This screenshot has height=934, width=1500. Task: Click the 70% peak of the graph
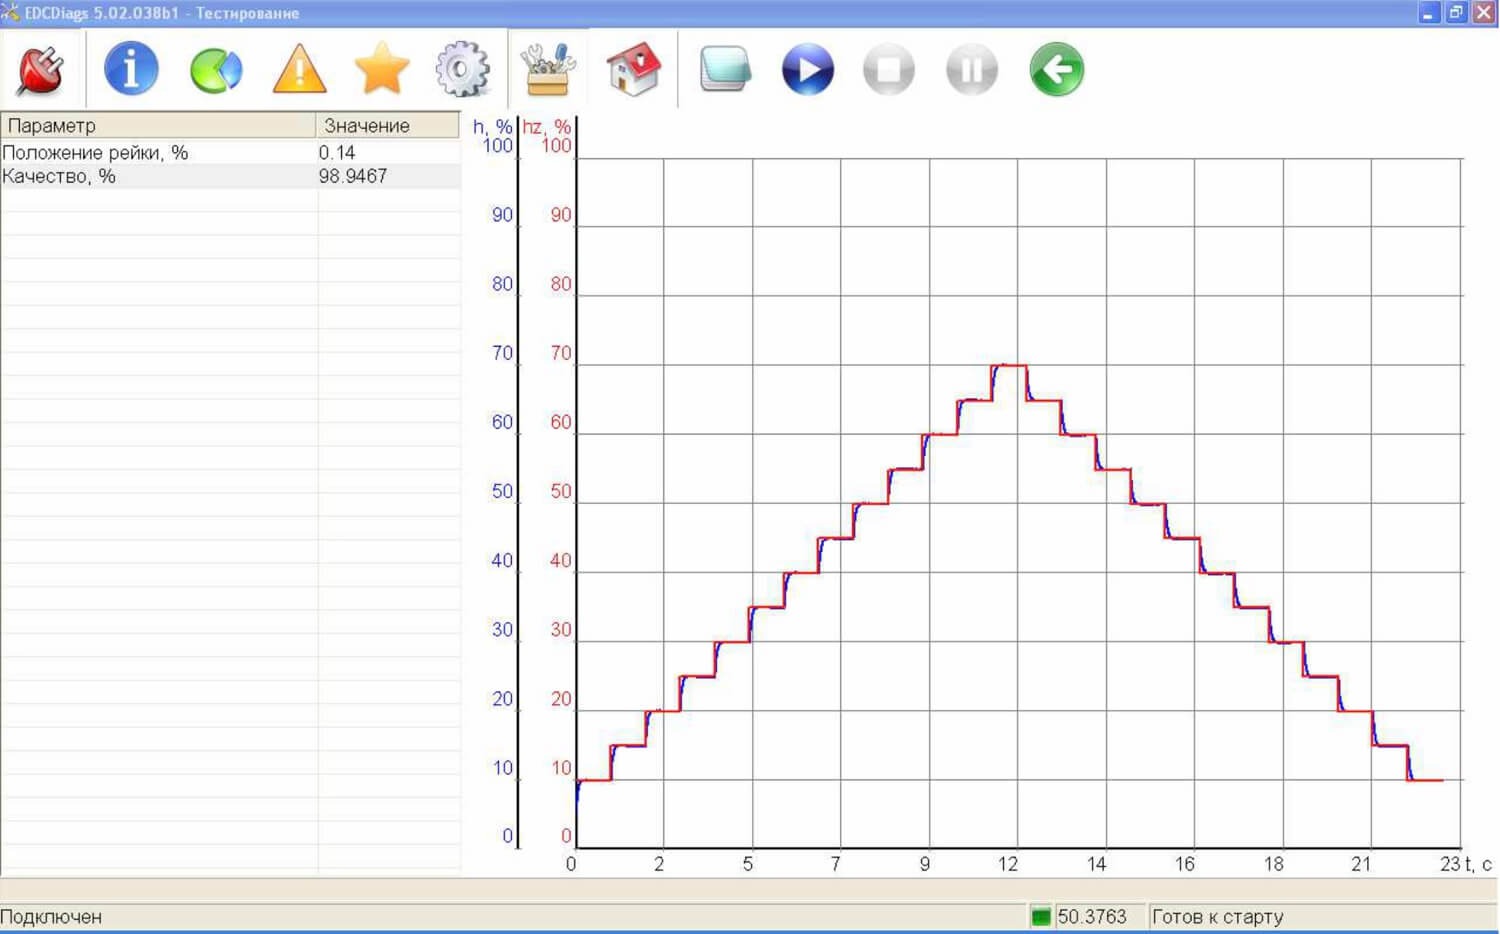(1009, 365)
